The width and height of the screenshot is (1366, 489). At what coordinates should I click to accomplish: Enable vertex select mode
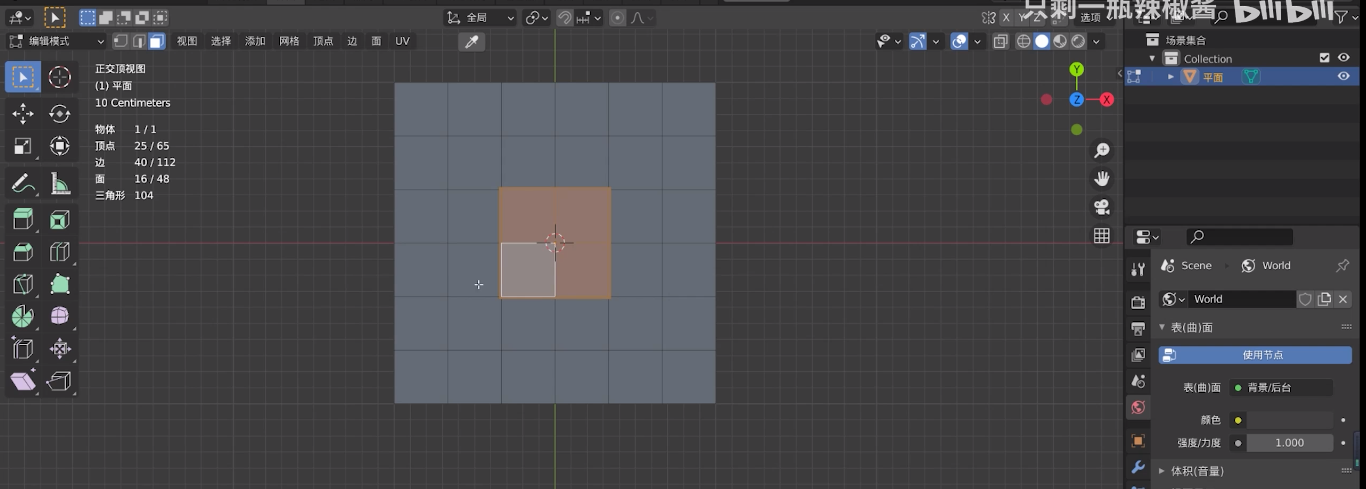coord(121,41)
